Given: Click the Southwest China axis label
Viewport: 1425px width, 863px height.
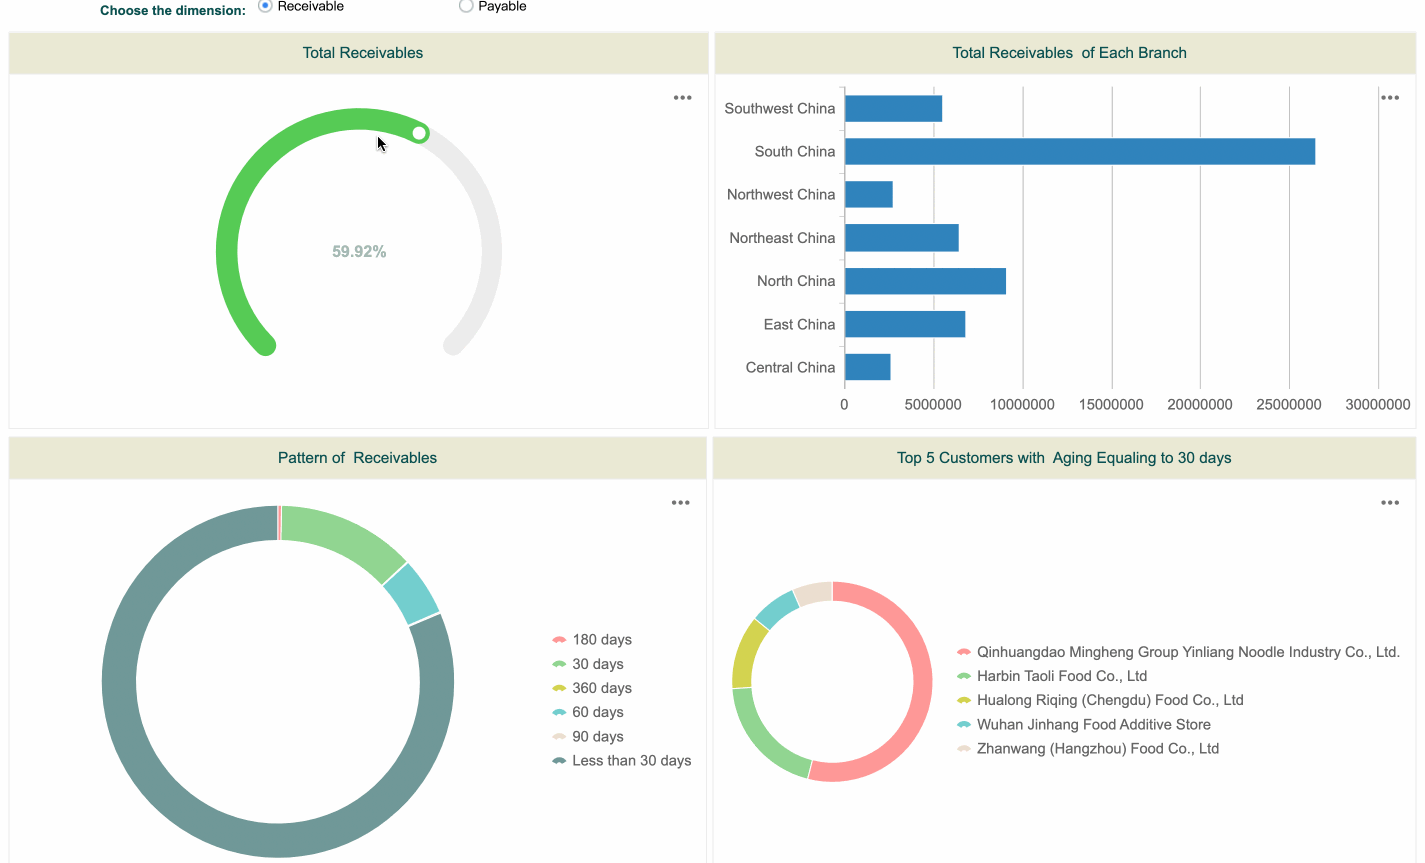Looking at the screenshot, I should click(780, 108).
